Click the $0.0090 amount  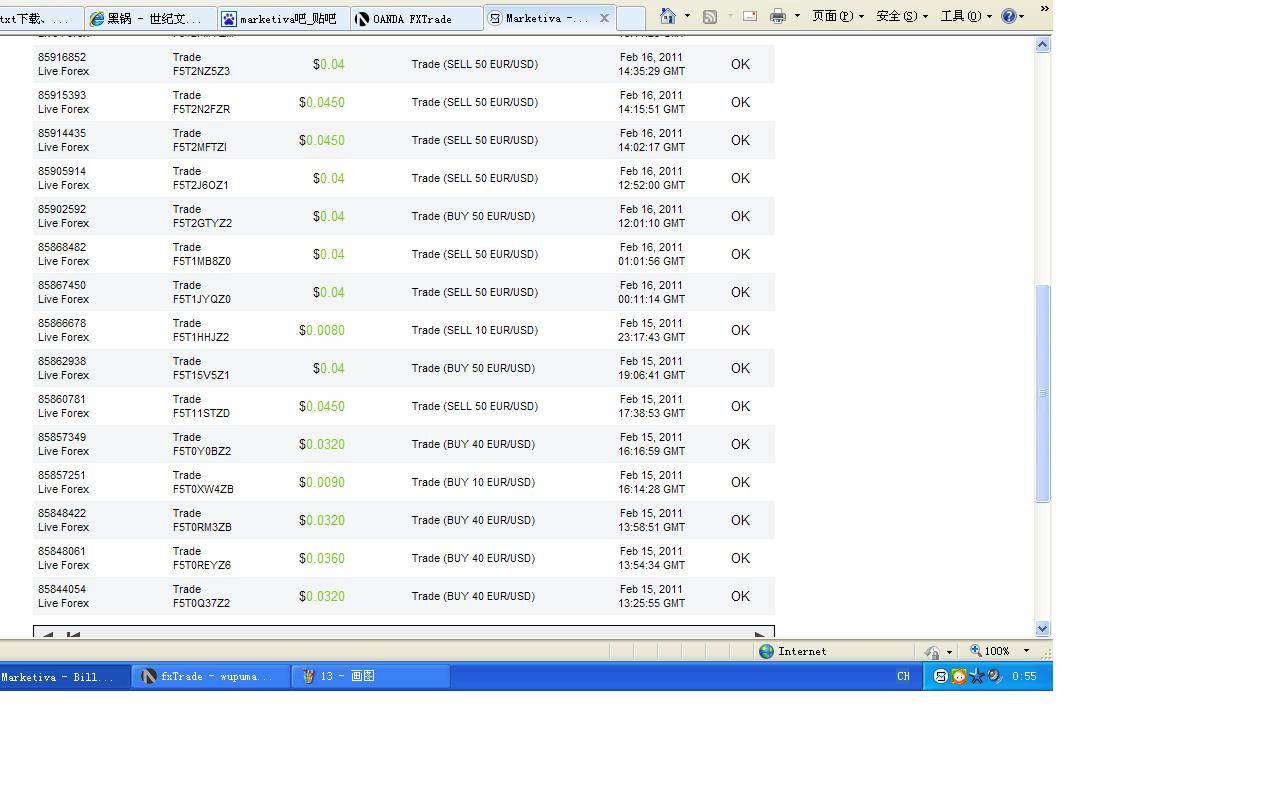coord(322,482)
